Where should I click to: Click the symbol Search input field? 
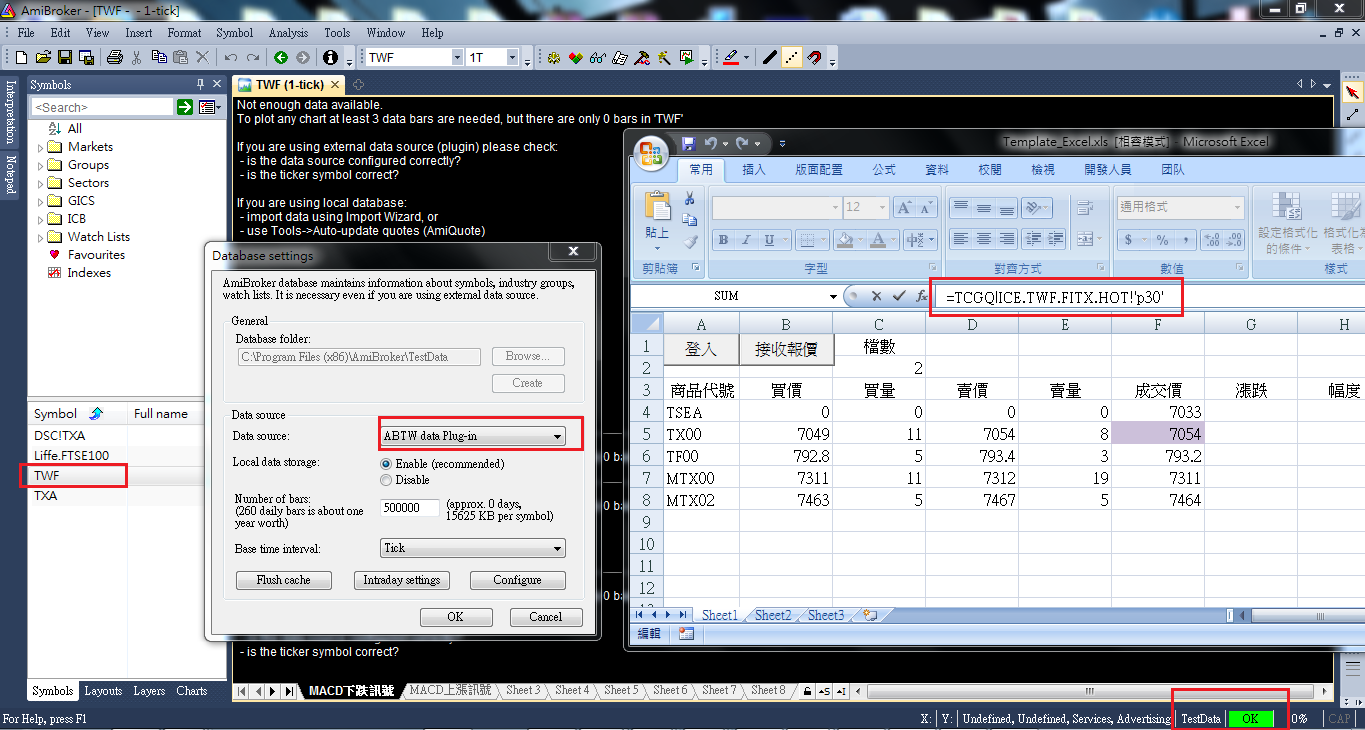[x=102, y=107]
